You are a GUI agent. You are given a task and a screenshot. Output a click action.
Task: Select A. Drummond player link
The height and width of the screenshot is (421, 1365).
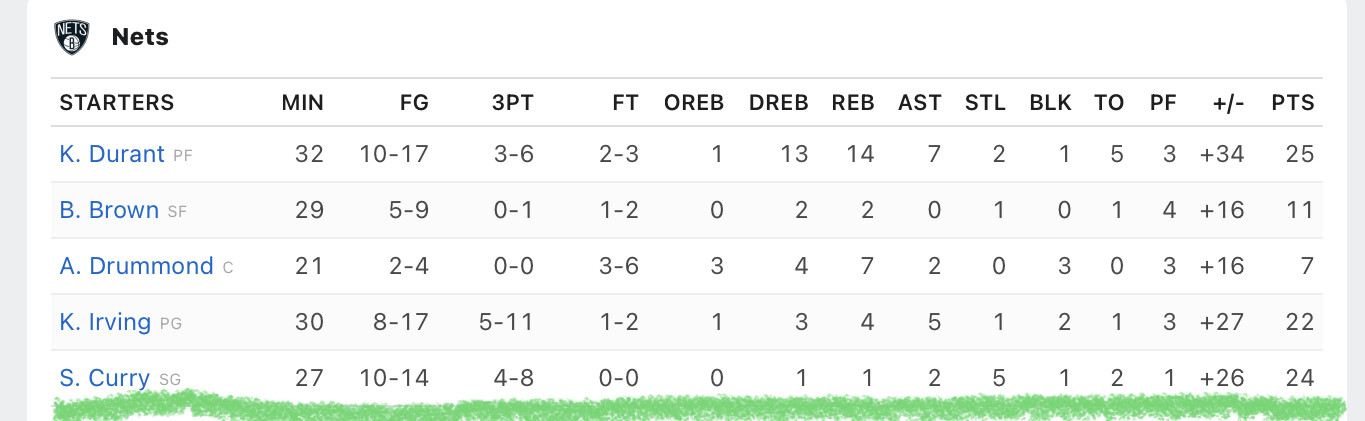tap(137, 266)
